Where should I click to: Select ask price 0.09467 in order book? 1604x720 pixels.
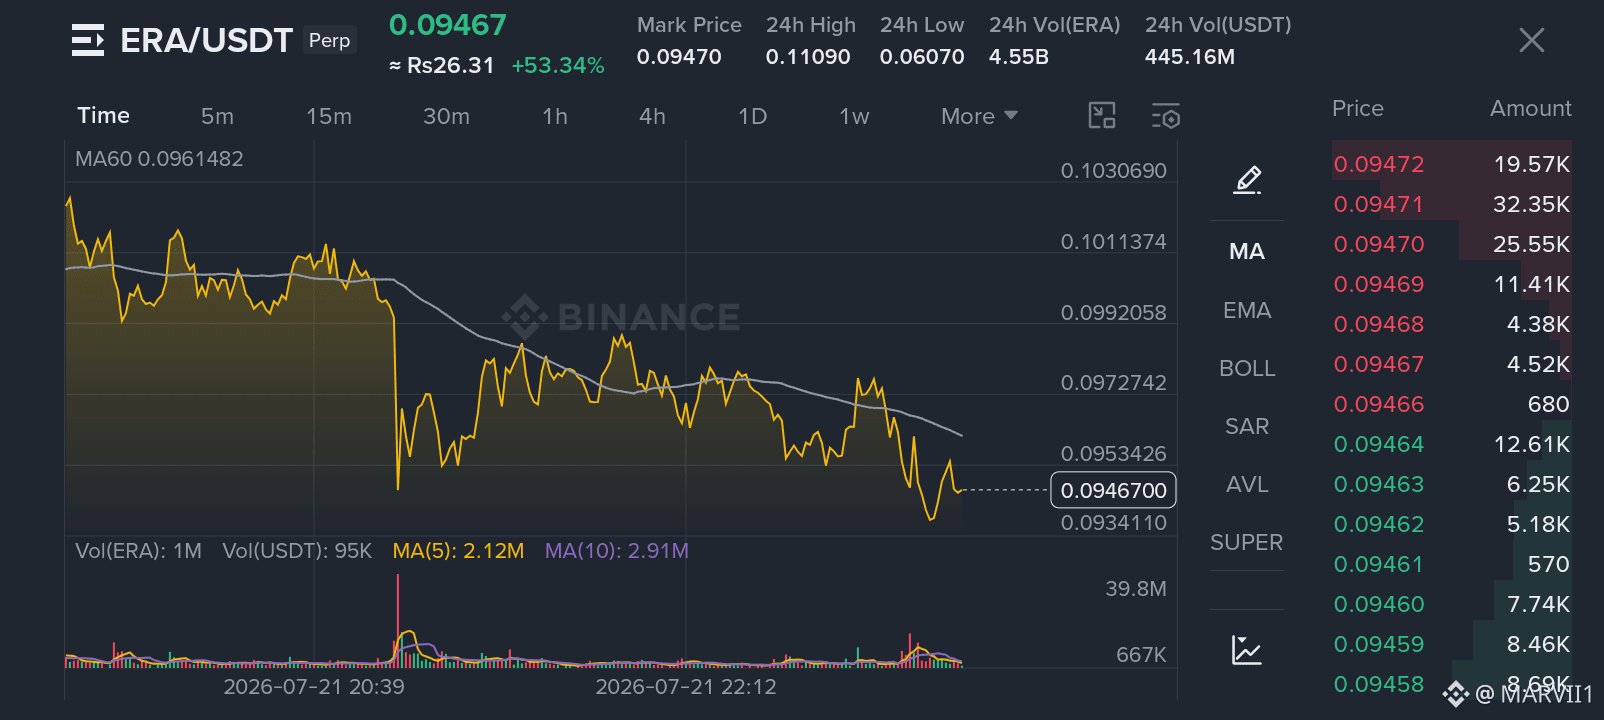tap(1379, 364)
